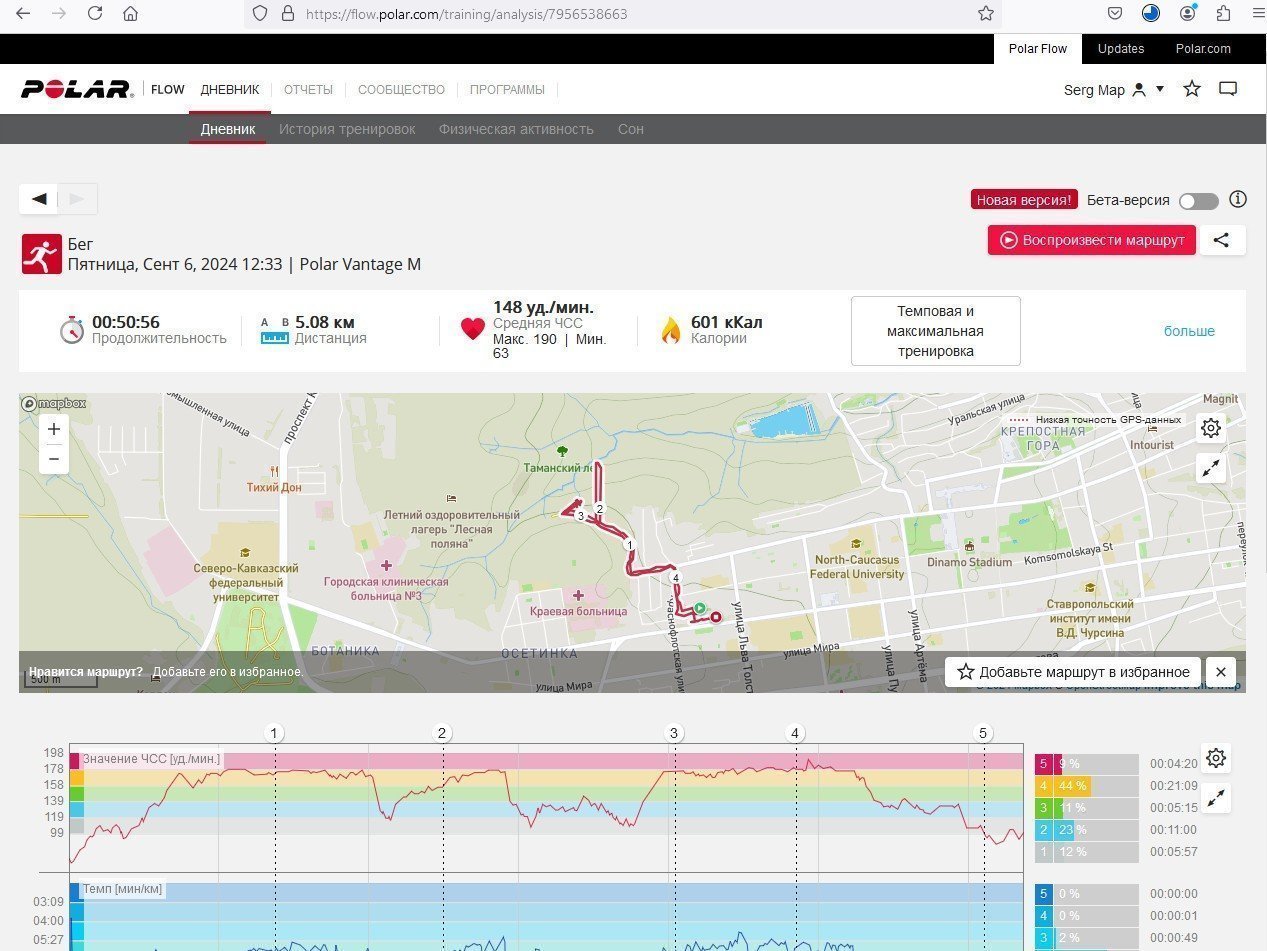Close the favorite route banner
The image size is (1267, 951).
pos(1221,672)
